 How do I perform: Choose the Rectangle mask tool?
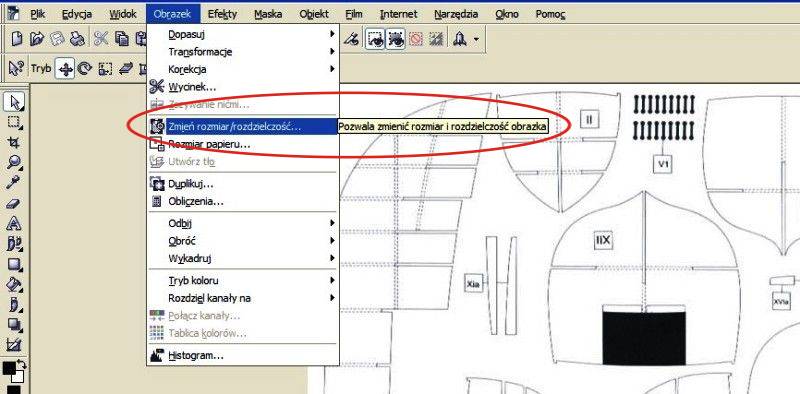pos(14,122)
